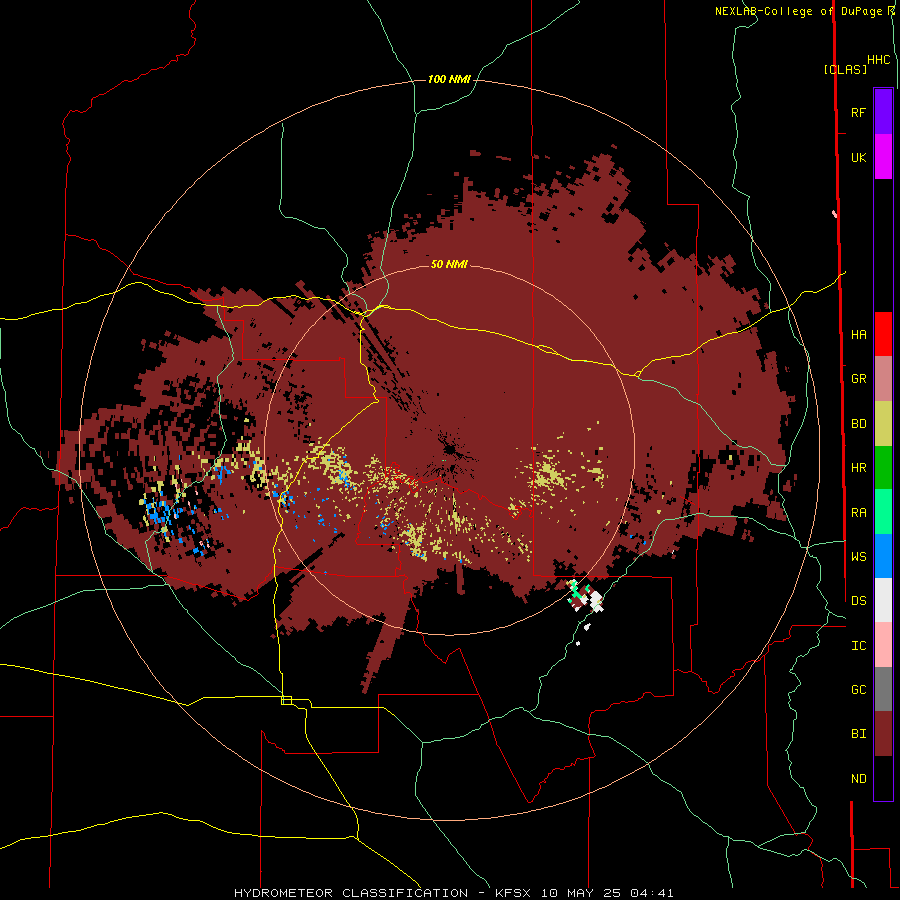The width and height of the screenshot is (900, 900).
Task: Click the RF purple legend swatch
Action: pos(883,112)
